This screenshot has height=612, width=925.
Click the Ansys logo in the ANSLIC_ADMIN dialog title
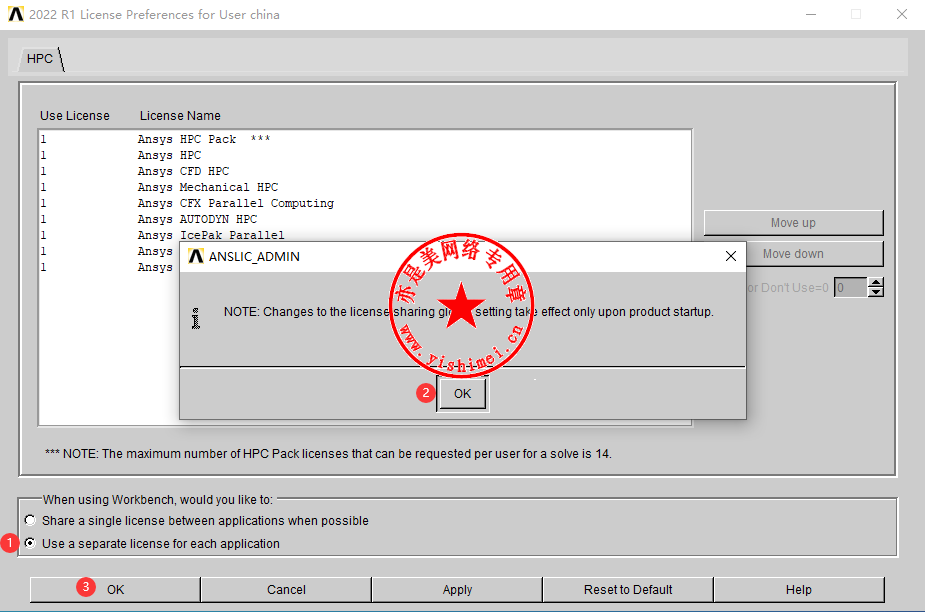pyautogui.click(x=196, y=257)
